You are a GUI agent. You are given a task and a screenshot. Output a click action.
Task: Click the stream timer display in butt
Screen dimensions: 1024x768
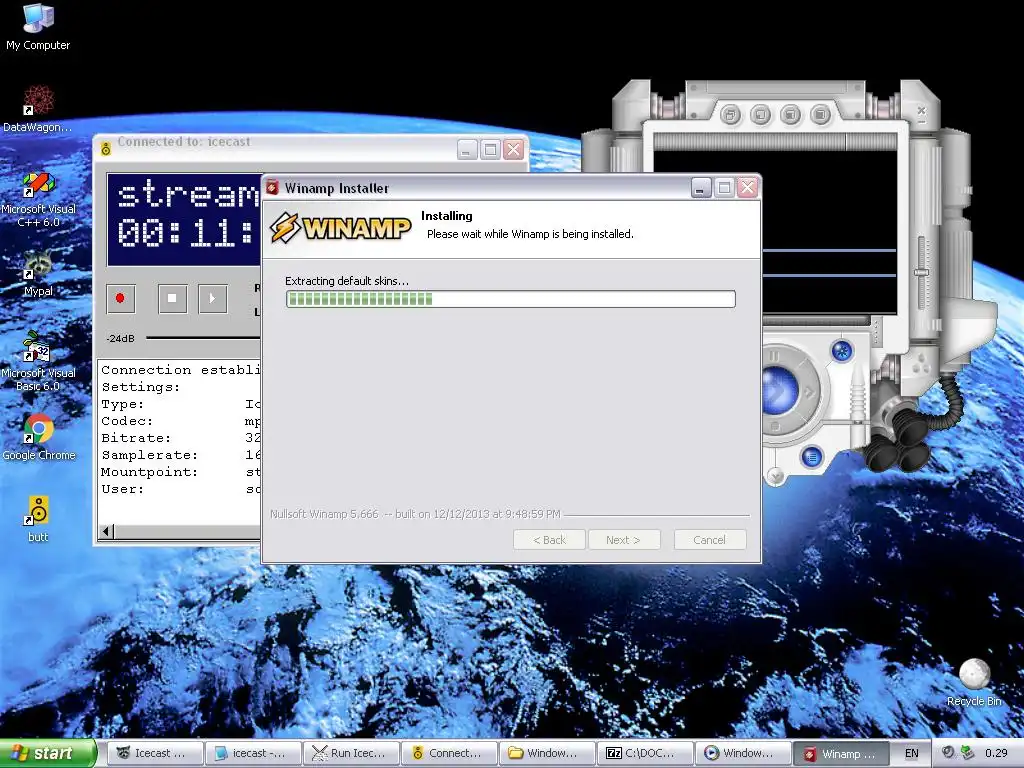184,219
